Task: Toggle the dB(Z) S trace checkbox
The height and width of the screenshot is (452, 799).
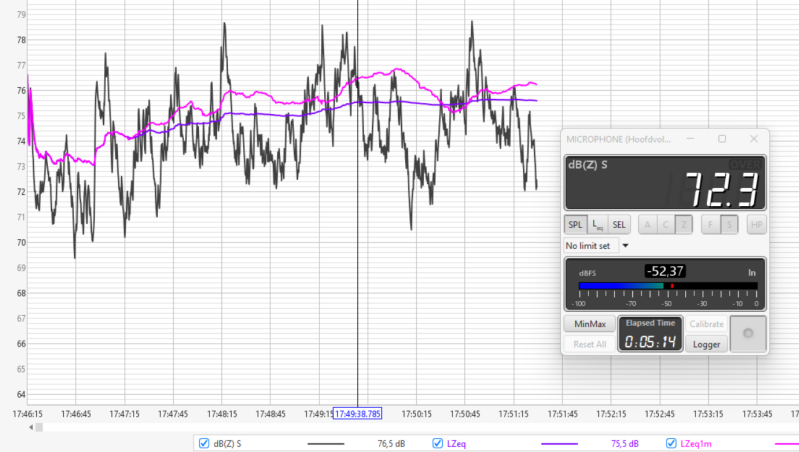Action: (x=204, y=443)
